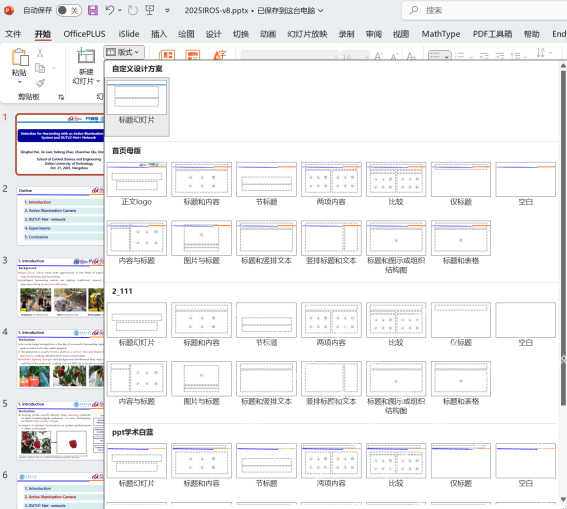Click the Undo arrow icon
Viewport: 567px width, 509px height.
click(x=110, y=10)
